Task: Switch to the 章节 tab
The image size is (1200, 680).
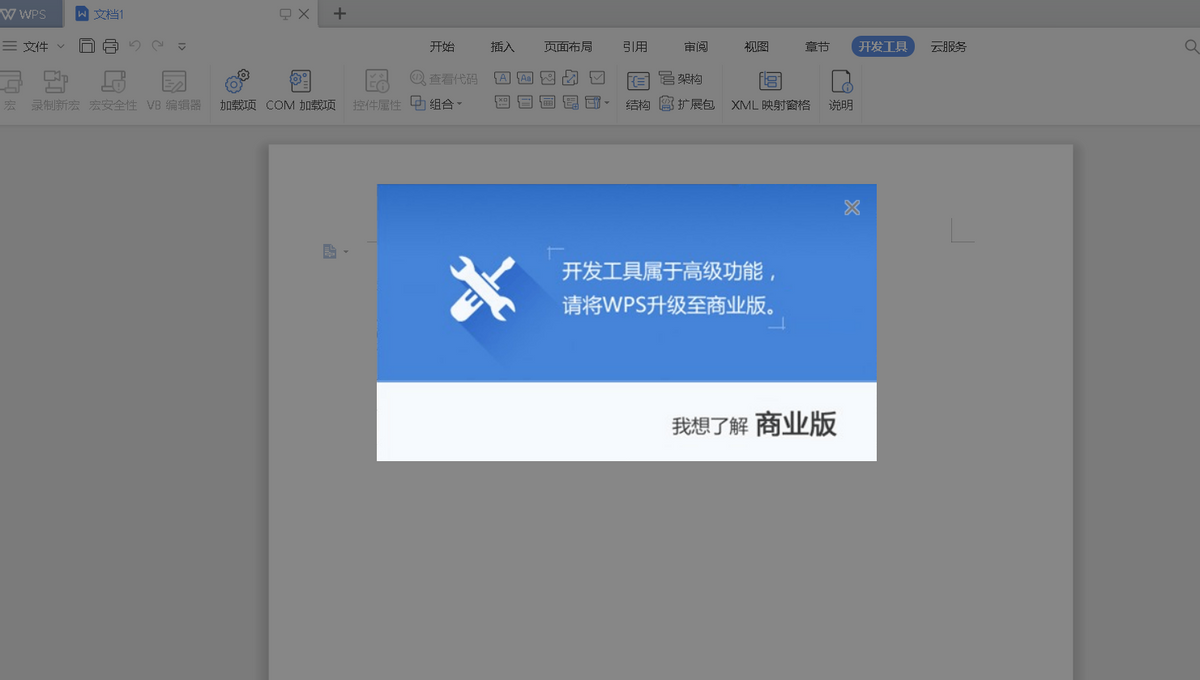Action: coord(817,47)
